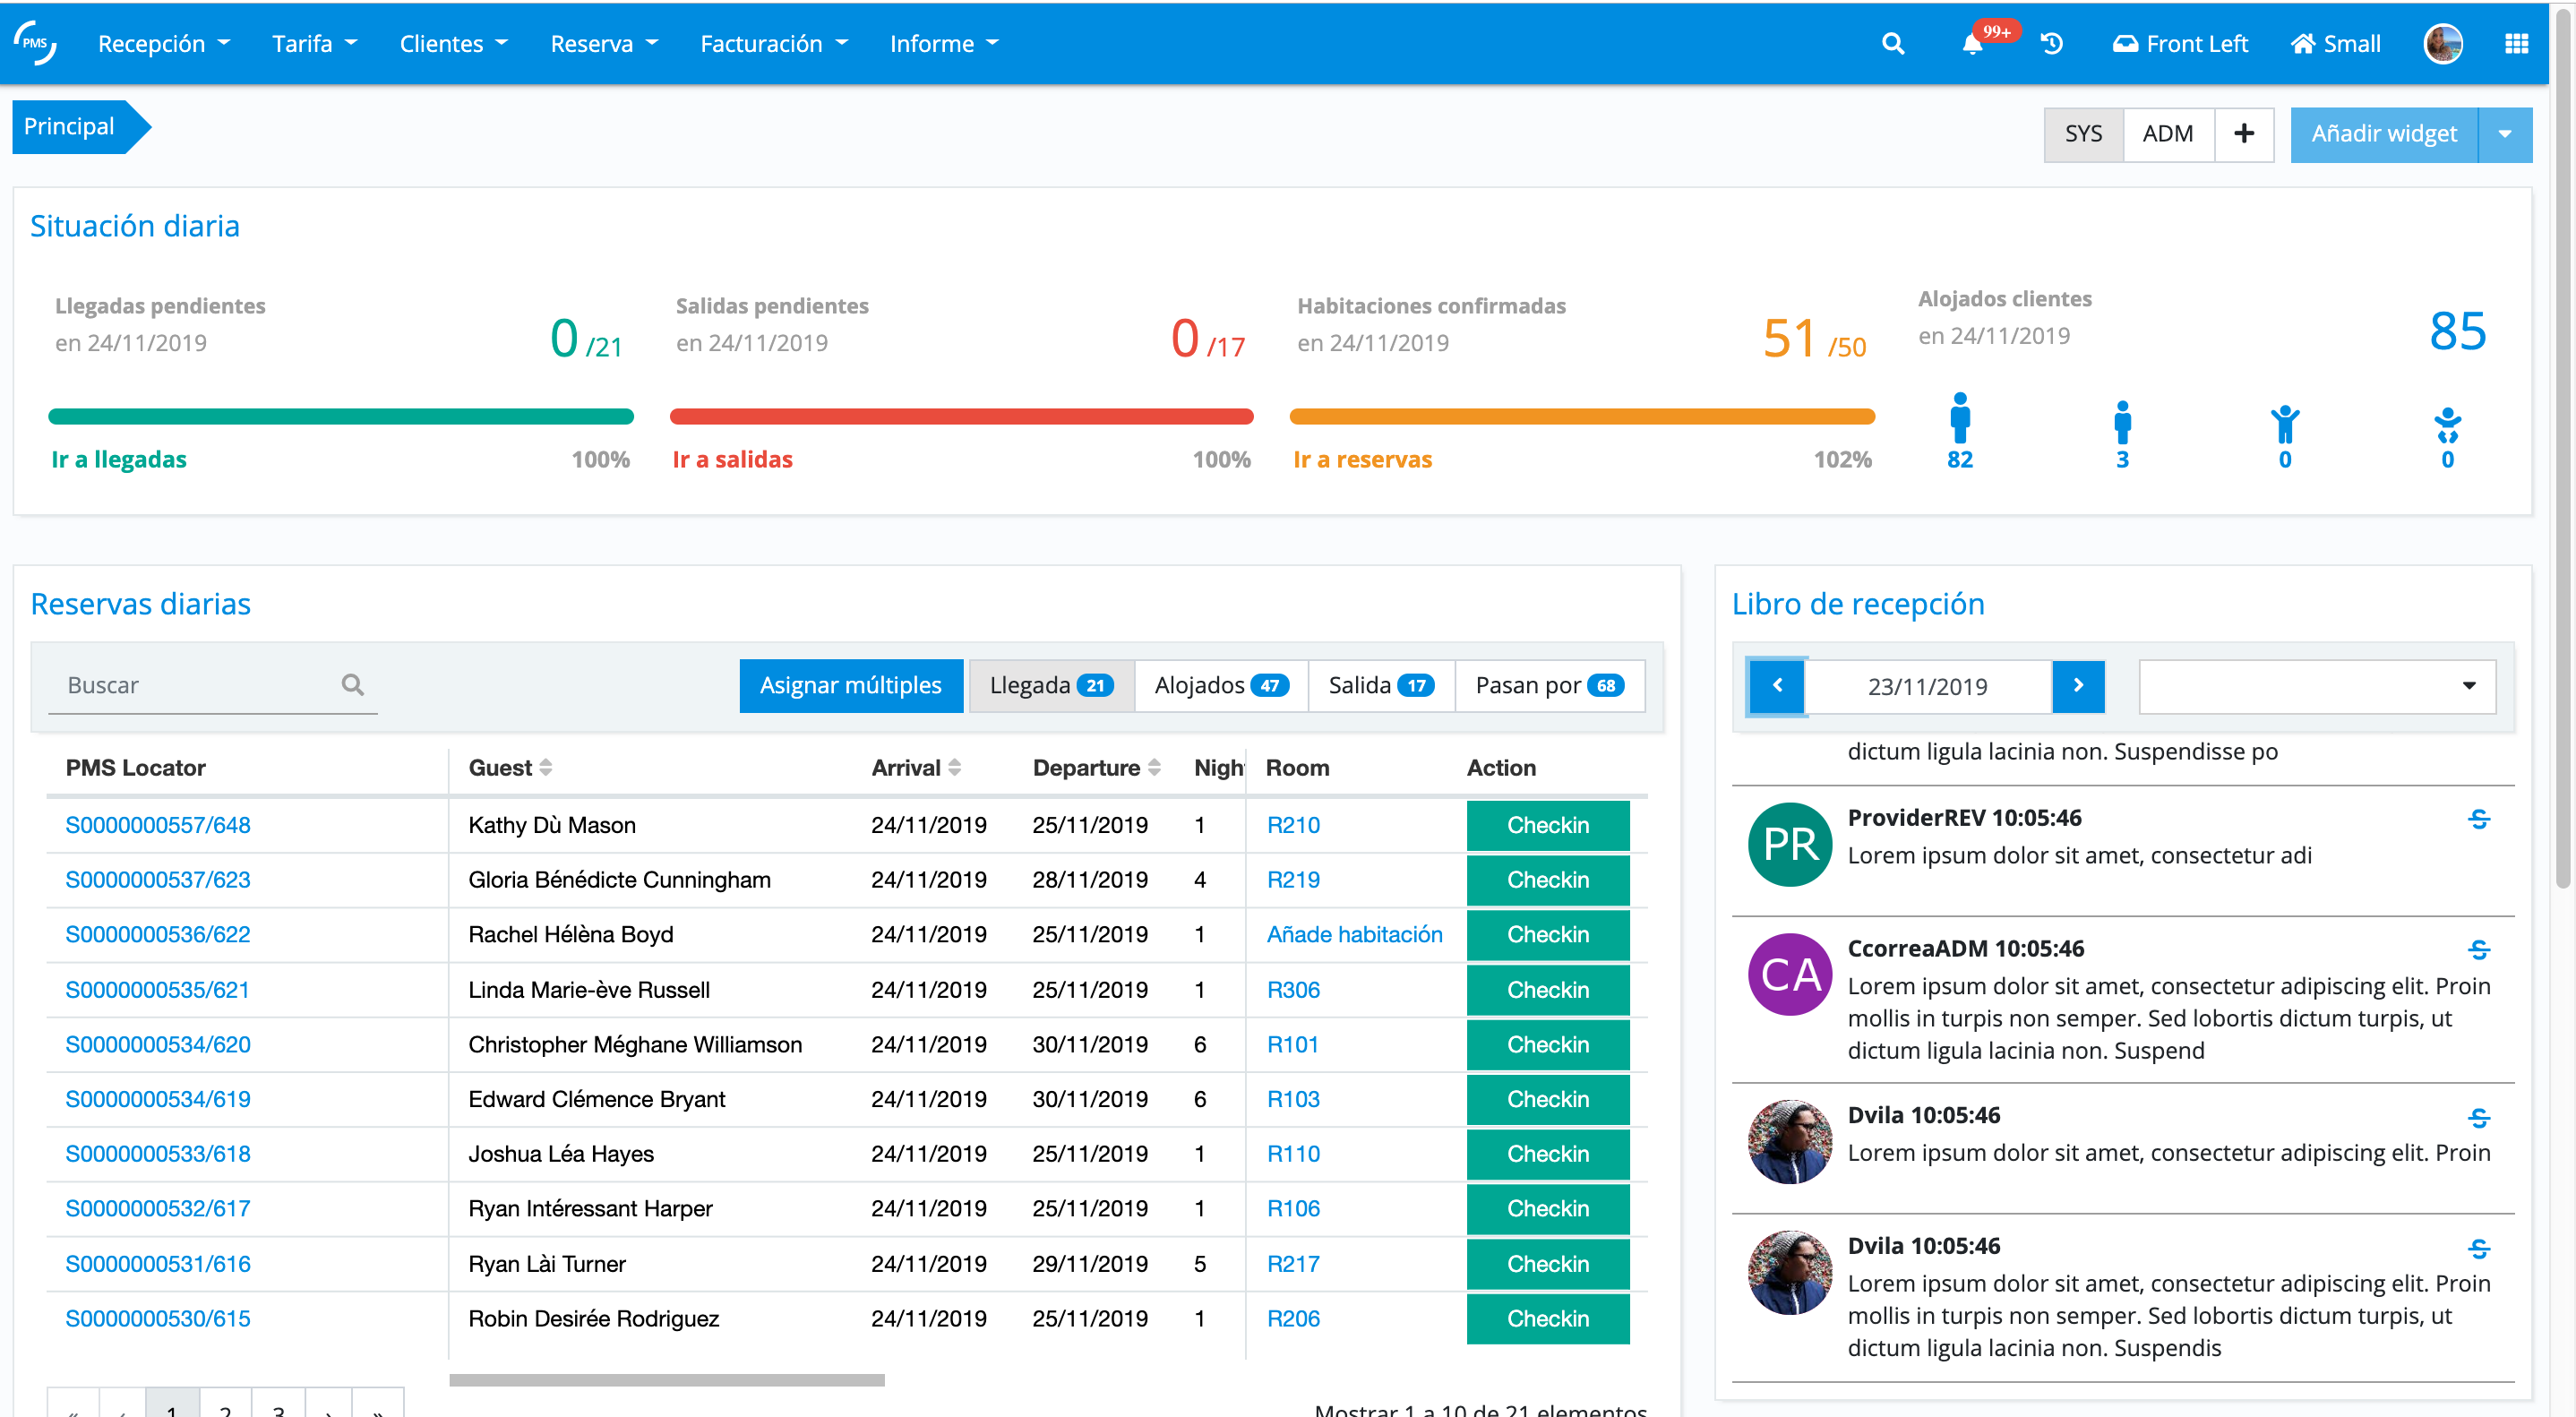Open the apps grid icon
The width and height of the screenshot is (2576, 1417).
(2516, 44)
